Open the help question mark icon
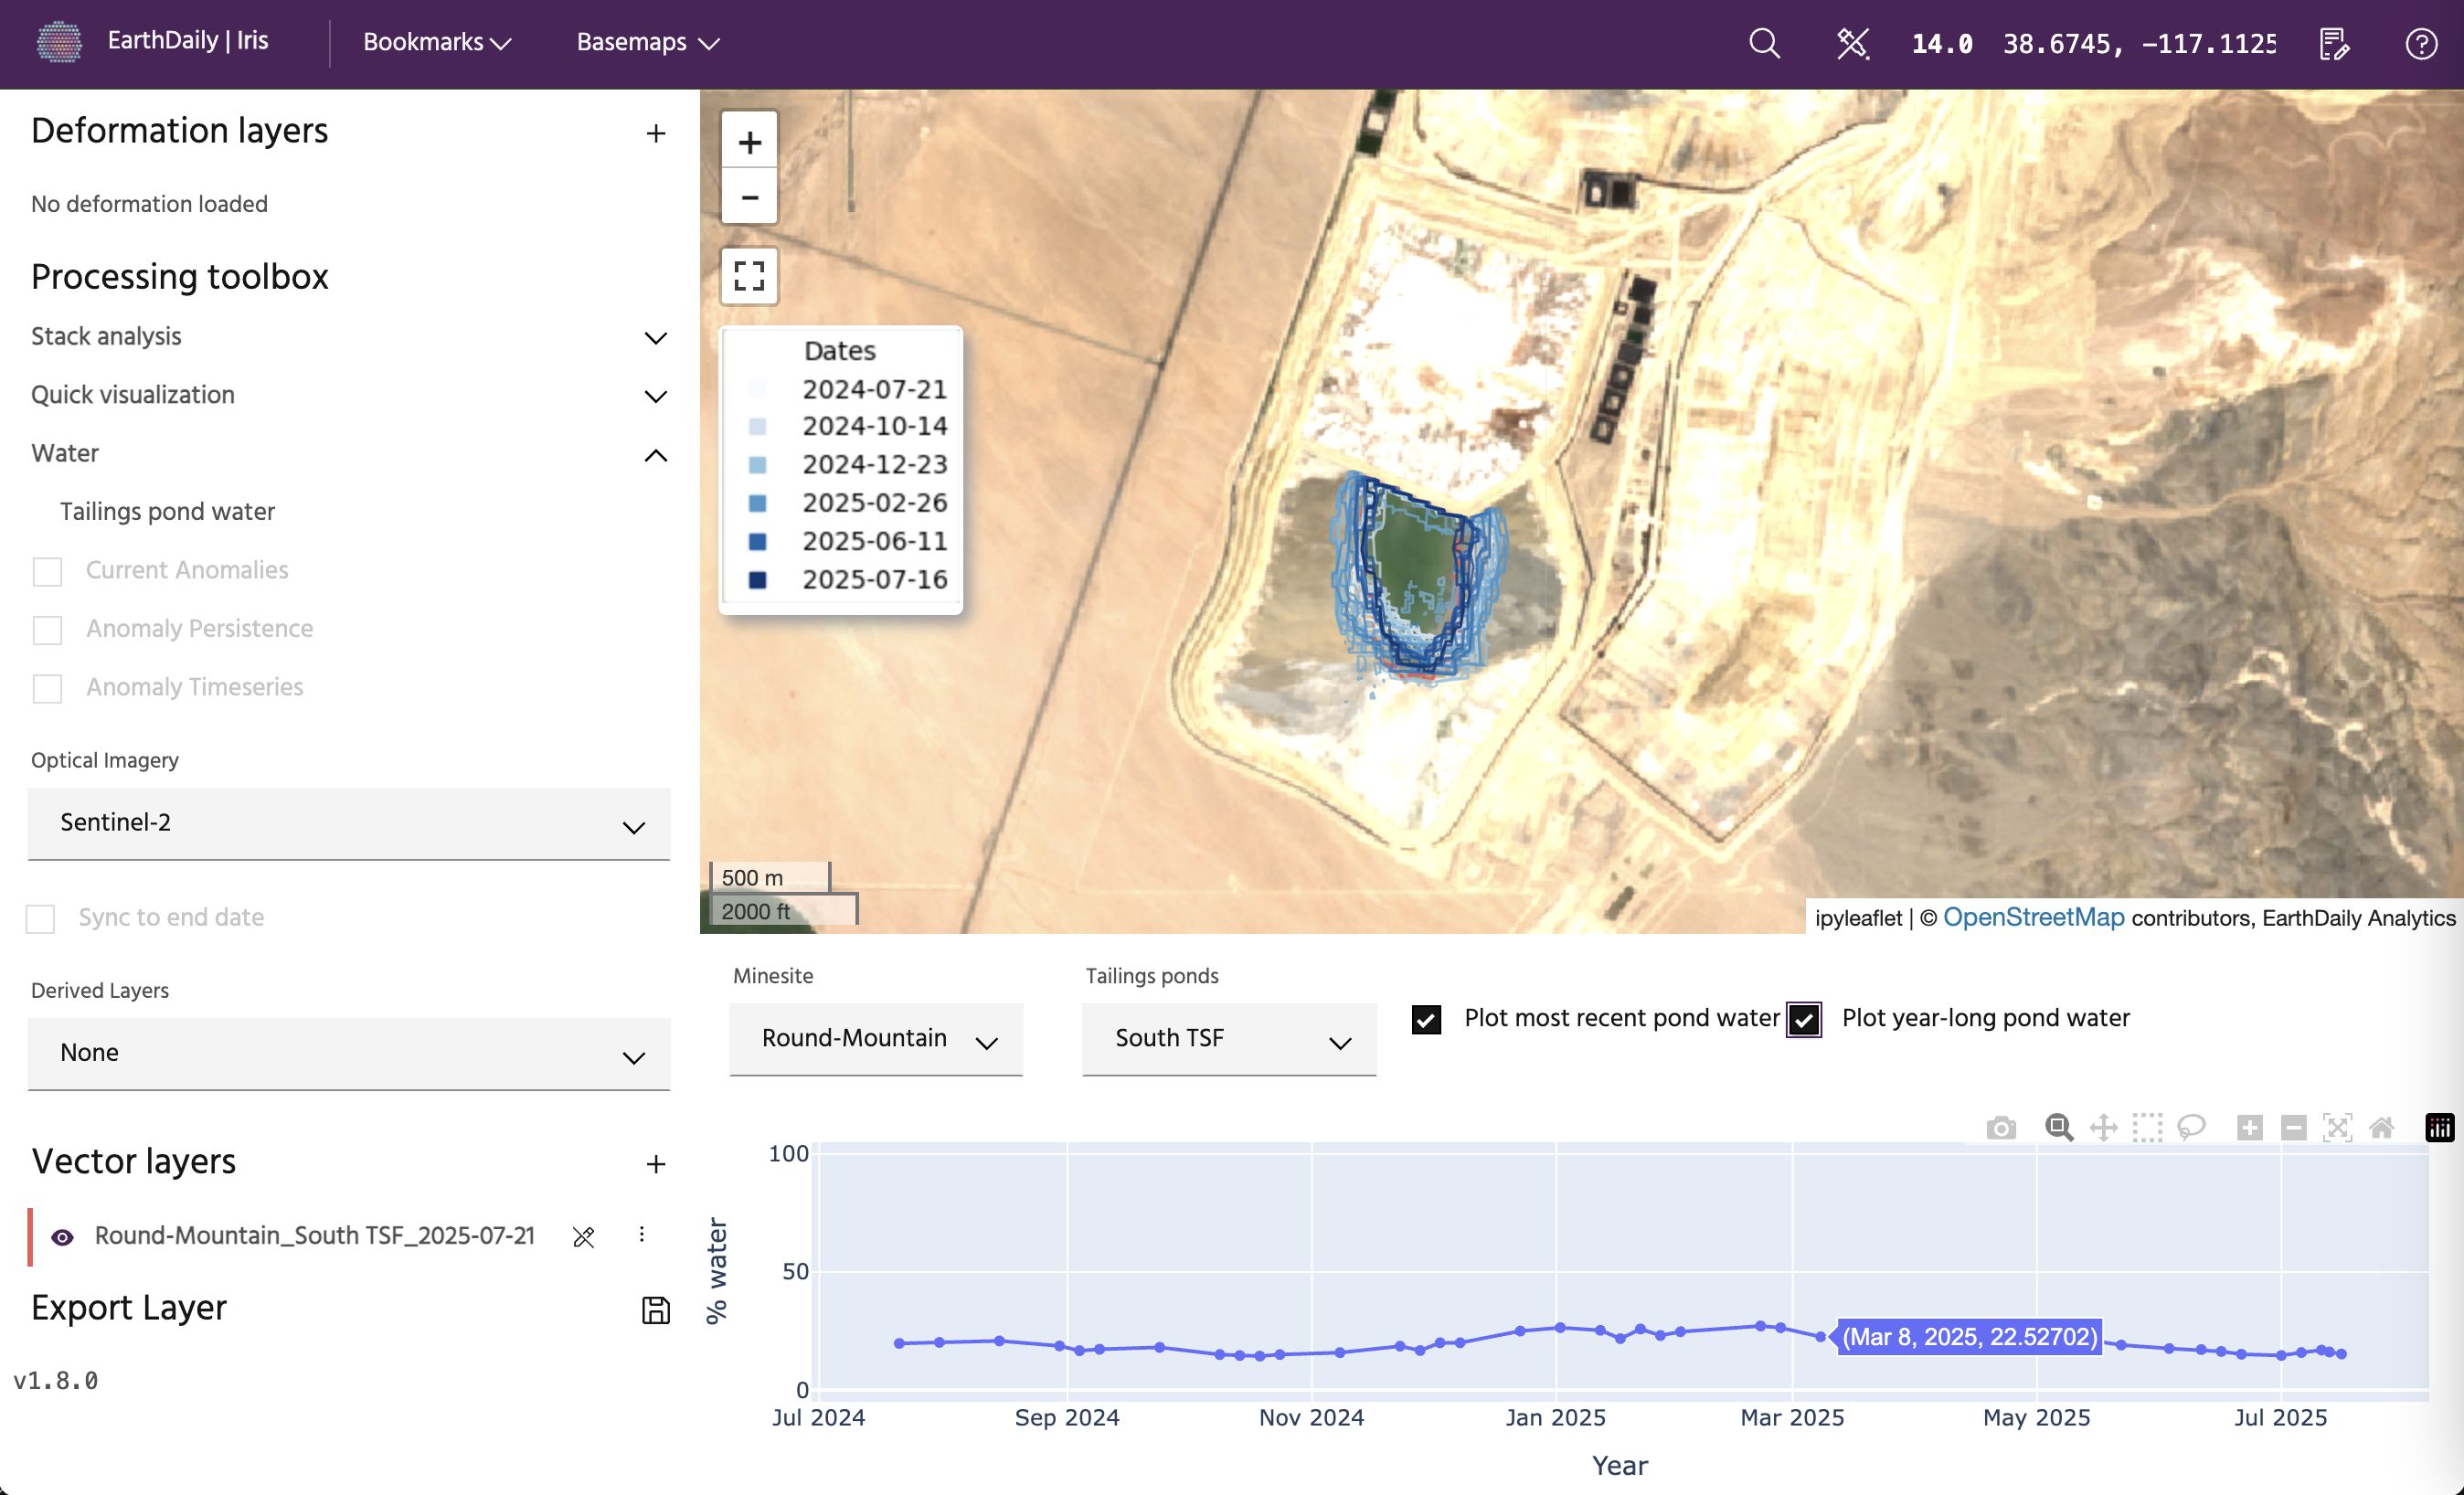This screenshot has width=2464, height=1495. tap(2420, 43)
